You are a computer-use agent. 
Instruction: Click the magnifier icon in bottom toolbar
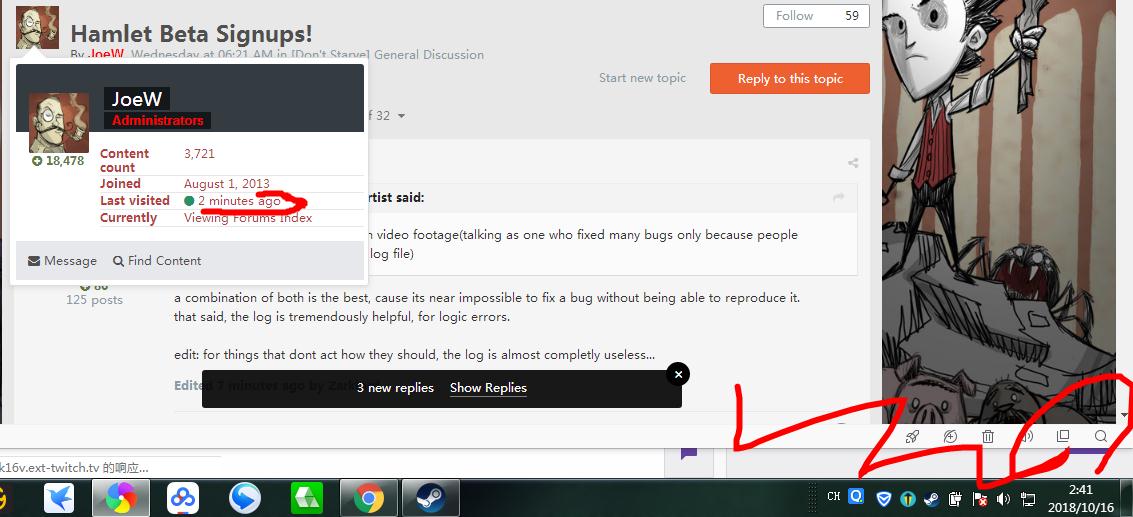pyautogui.click(x=1101, y=437)
